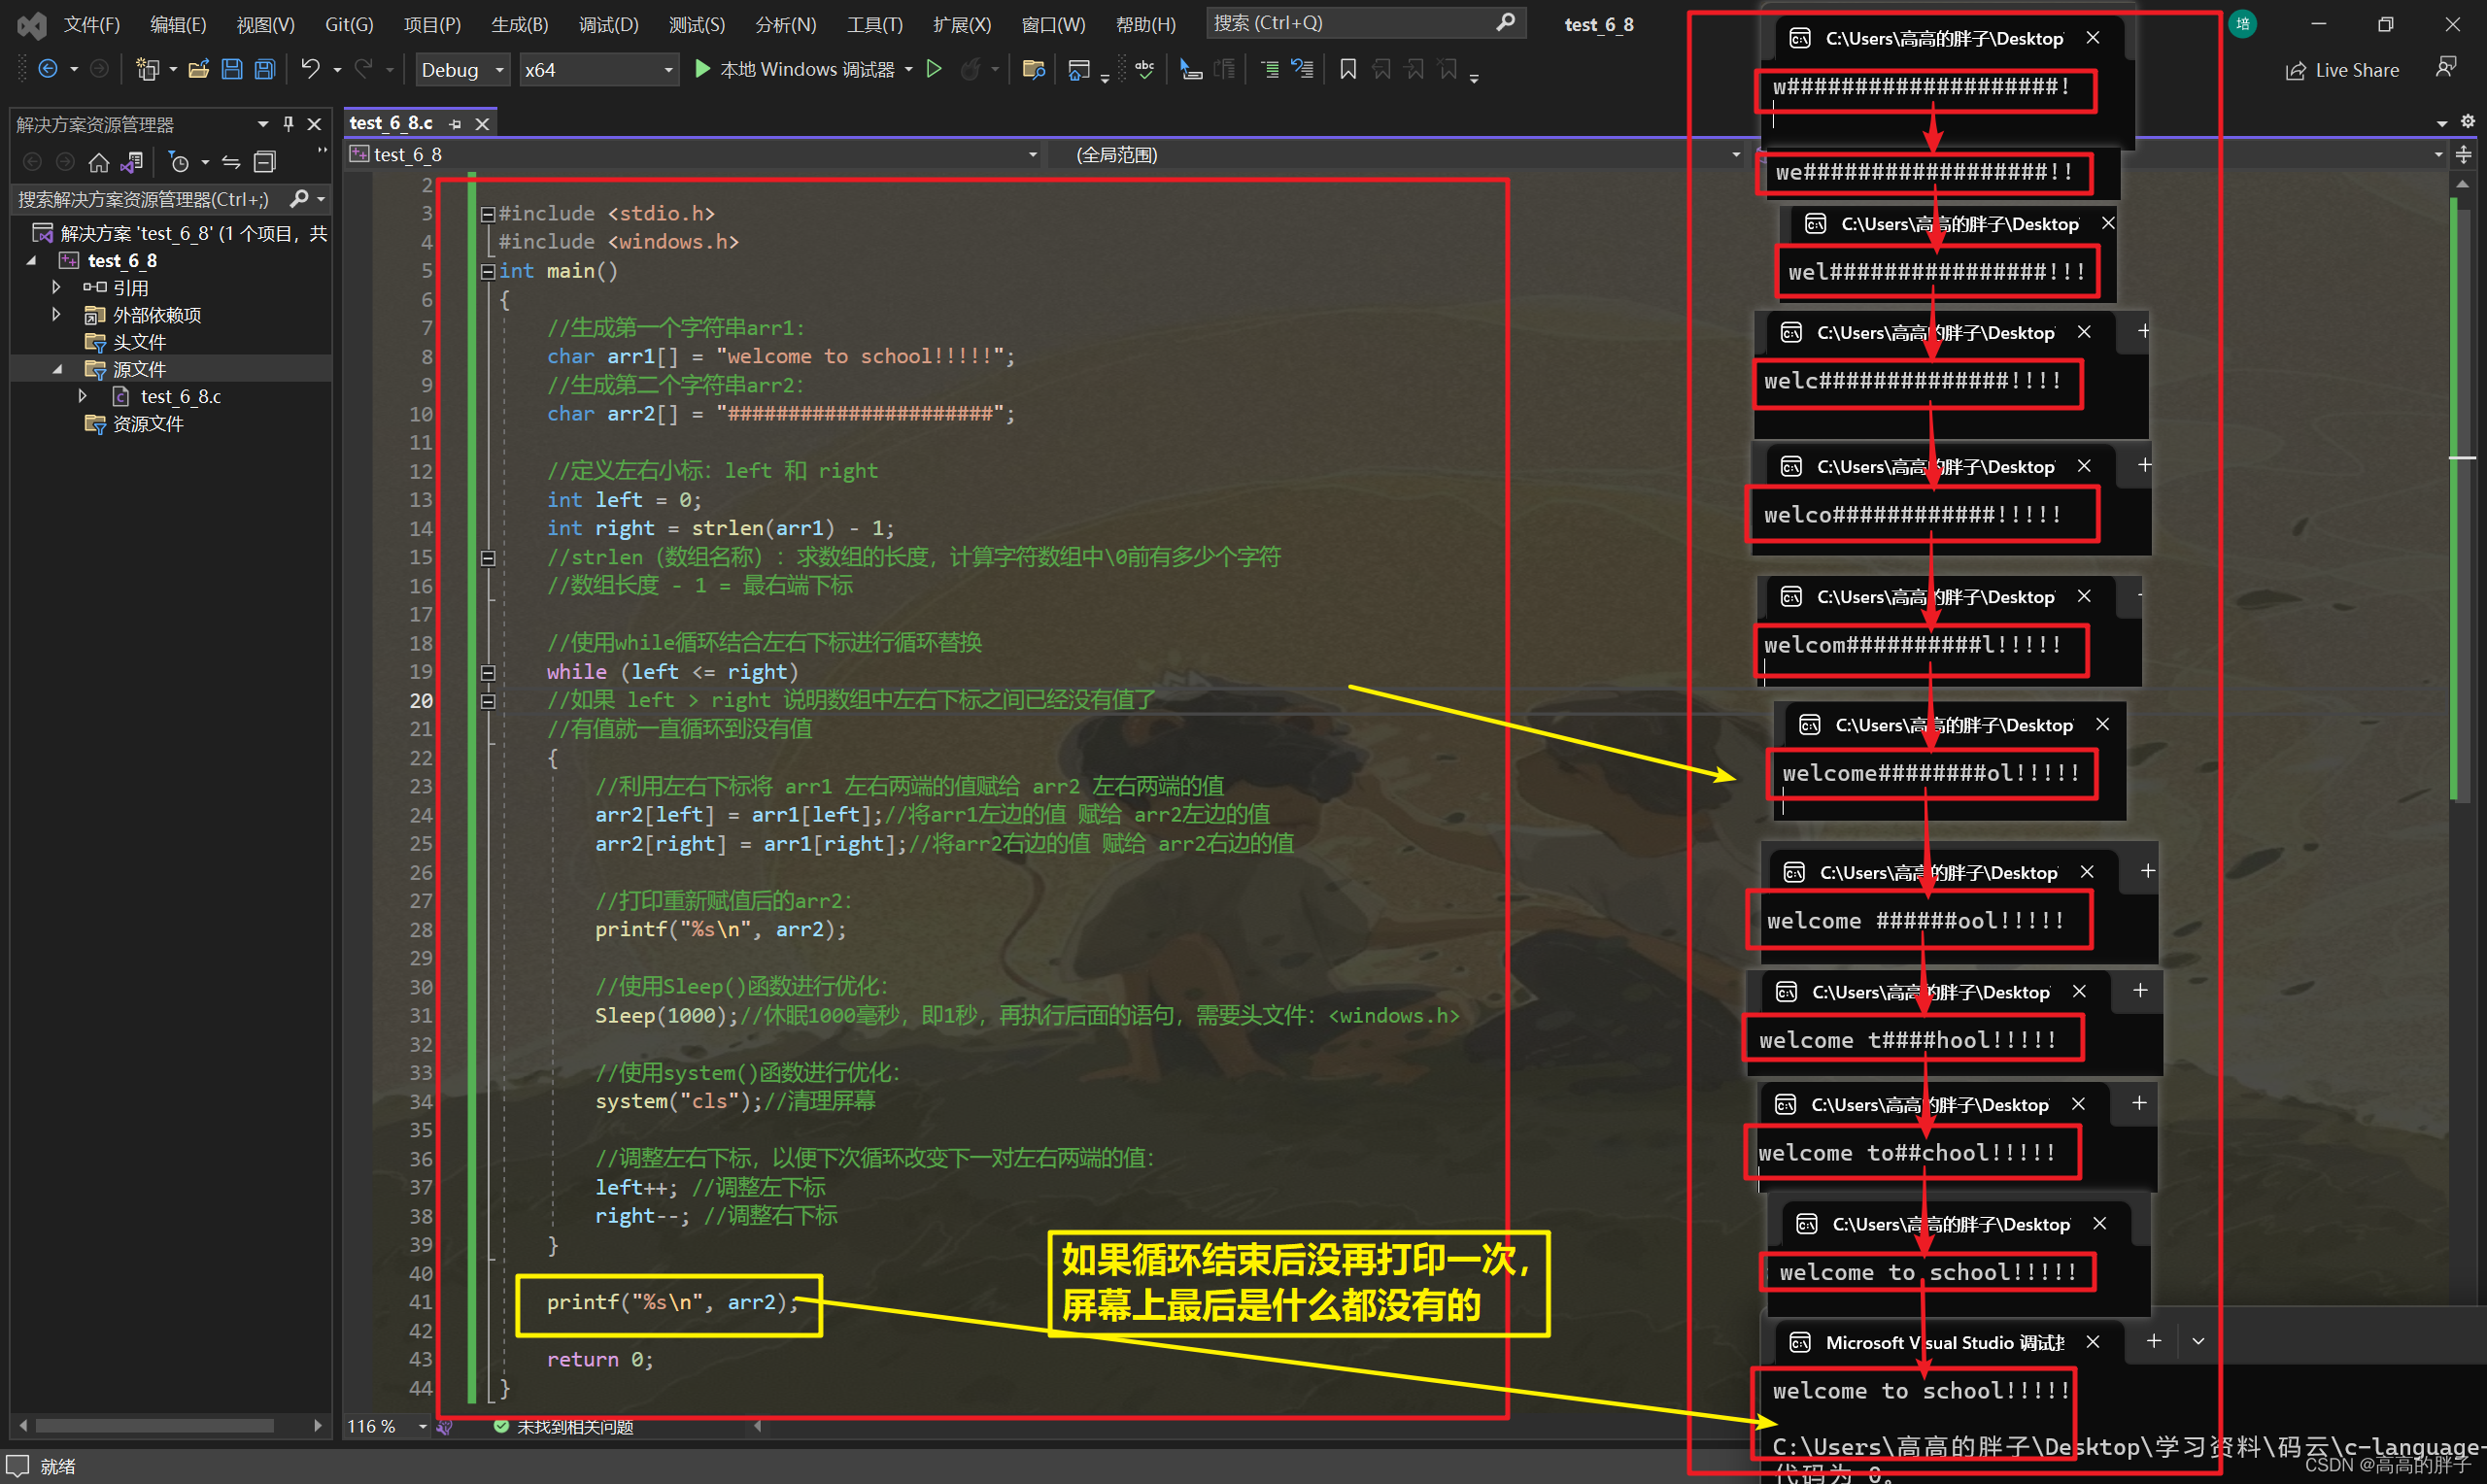Open the 调试(D) menu
This screenshot has height=1484, width=2487.
click(x=608, y=24)
